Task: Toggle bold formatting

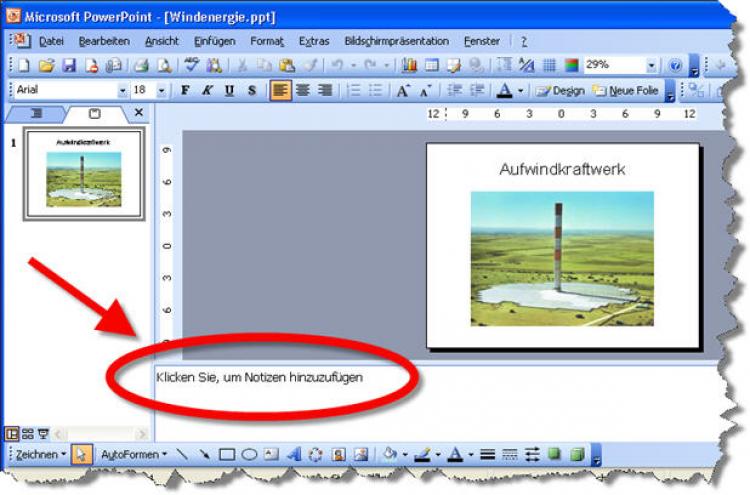Action: coord(185,90)
